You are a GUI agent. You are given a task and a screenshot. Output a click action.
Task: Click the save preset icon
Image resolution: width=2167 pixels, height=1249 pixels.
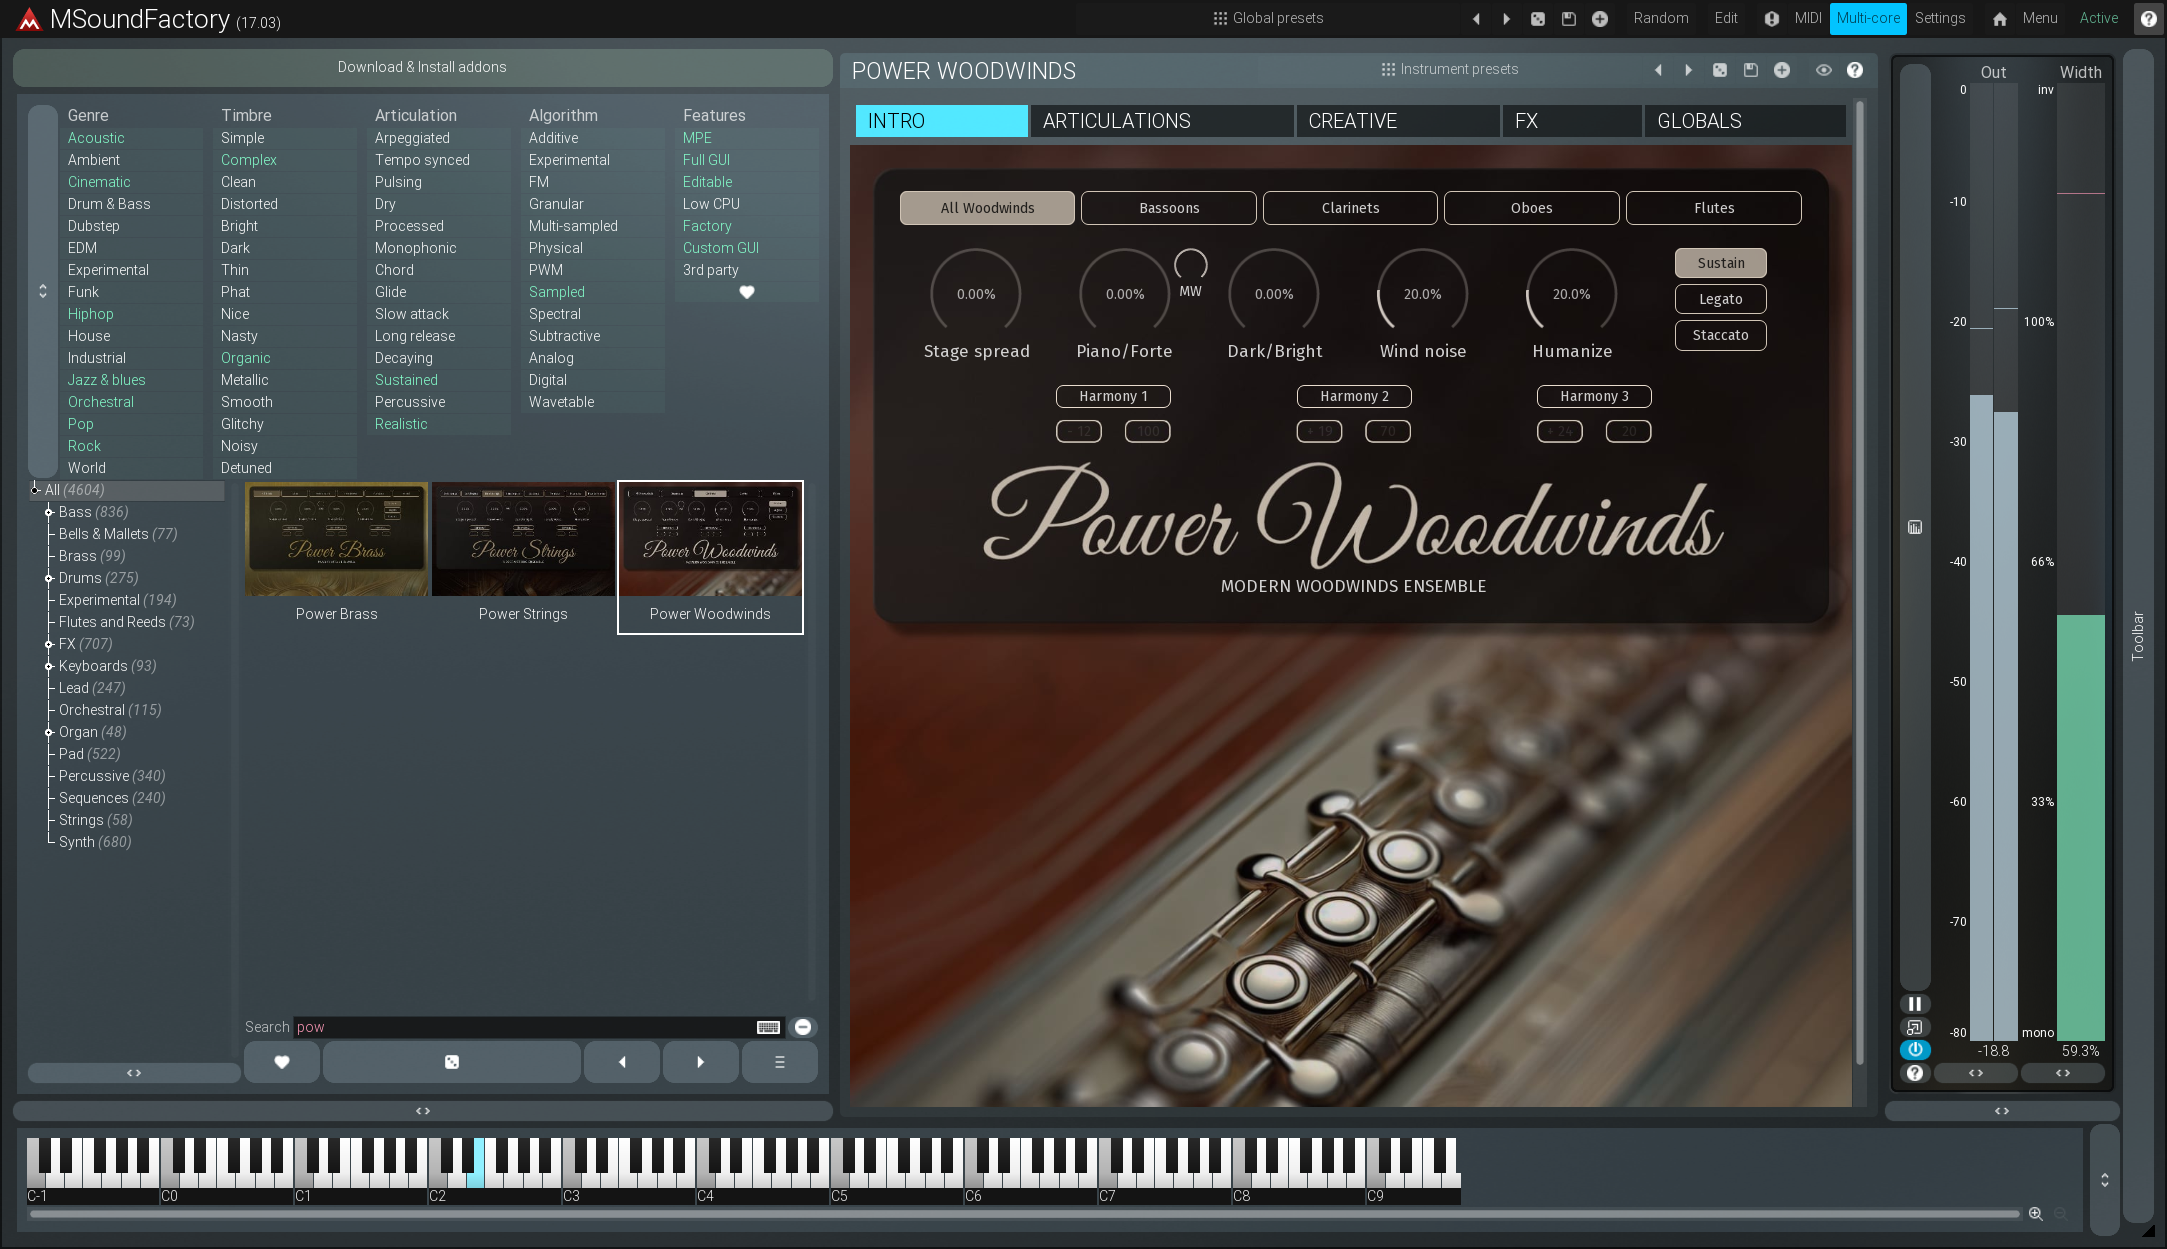click(1750, 70)
